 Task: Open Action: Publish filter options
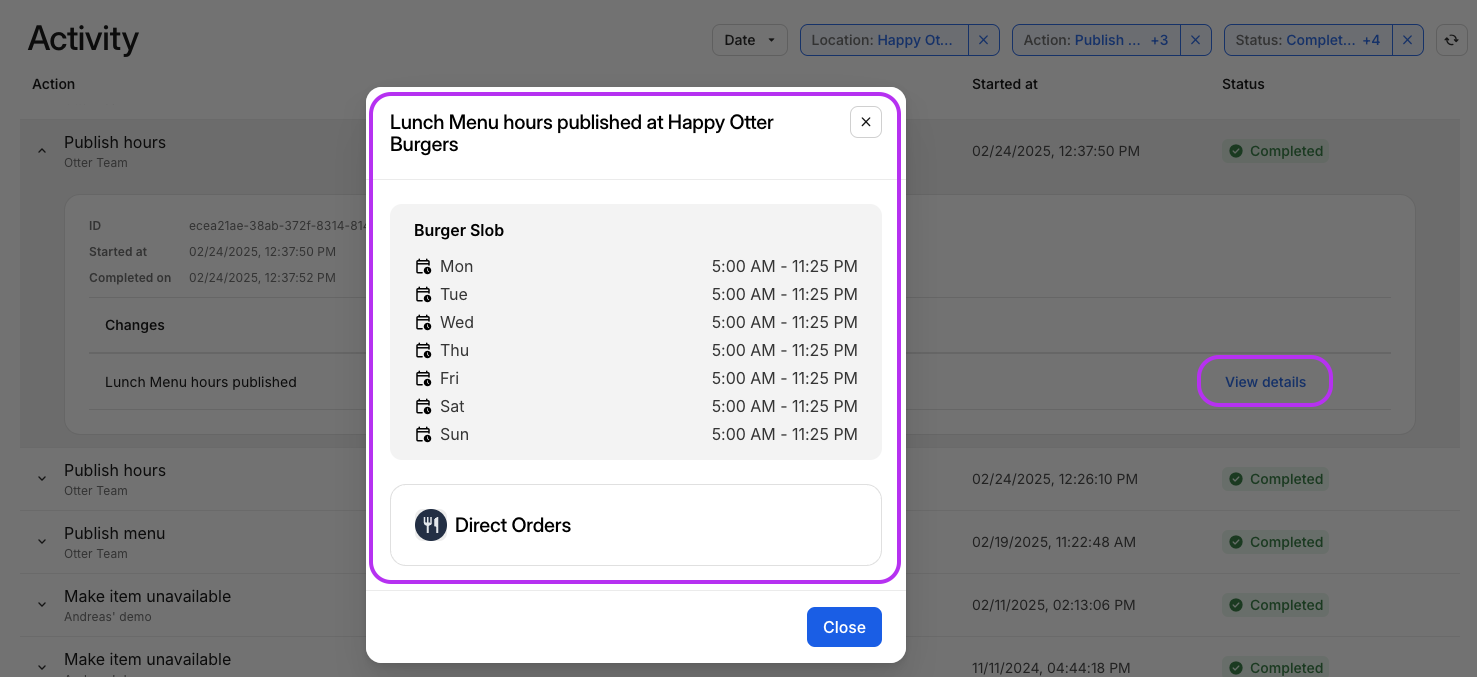1095,40
